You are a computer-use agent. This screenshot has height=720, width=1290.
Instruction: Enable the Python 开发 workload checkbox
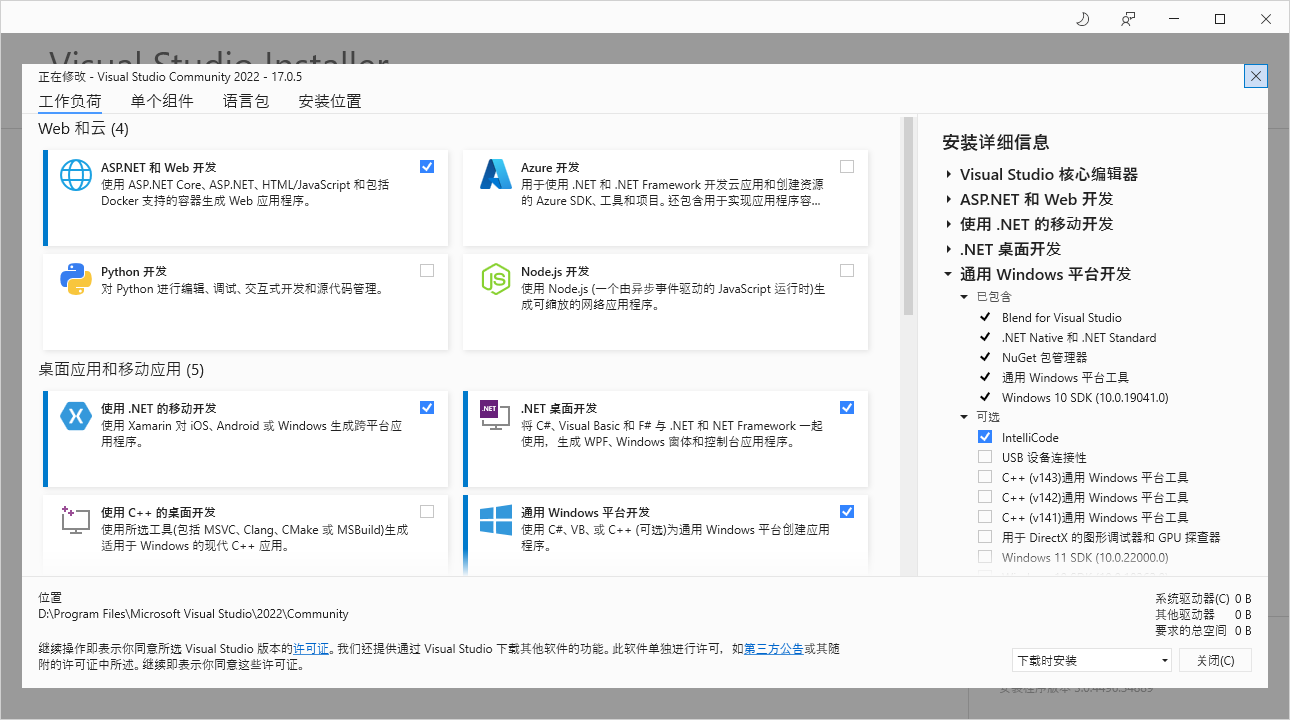coord(427,271)
